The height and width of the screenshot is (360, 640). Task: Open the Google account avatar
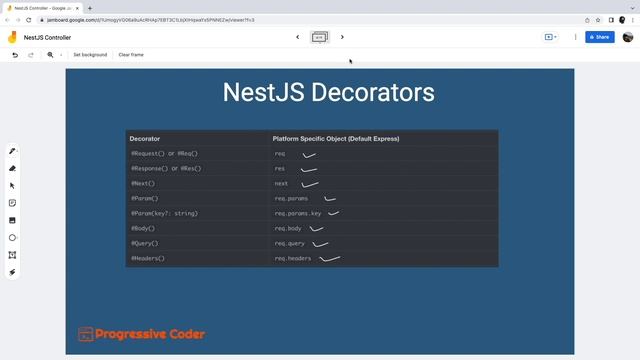[x=628, y=37]
